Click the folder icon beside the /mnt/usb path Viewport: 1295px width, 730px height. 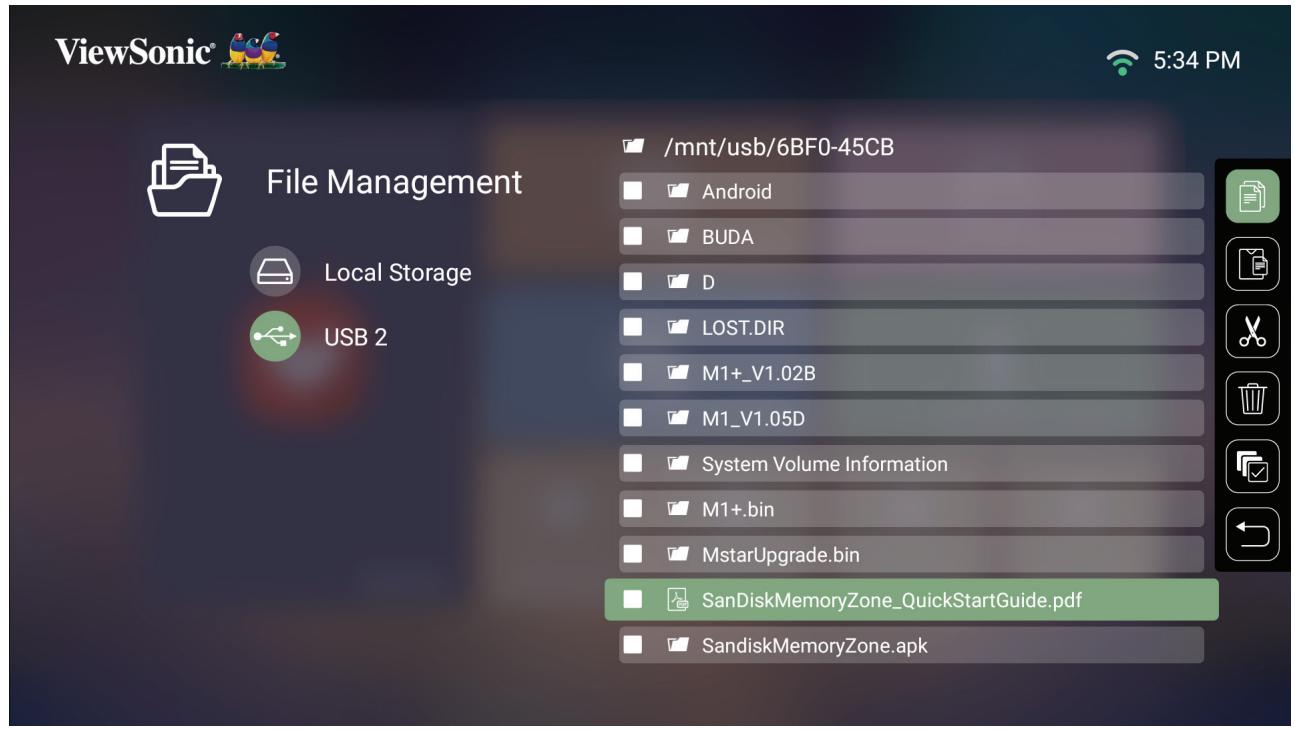[x=632, y=148]
